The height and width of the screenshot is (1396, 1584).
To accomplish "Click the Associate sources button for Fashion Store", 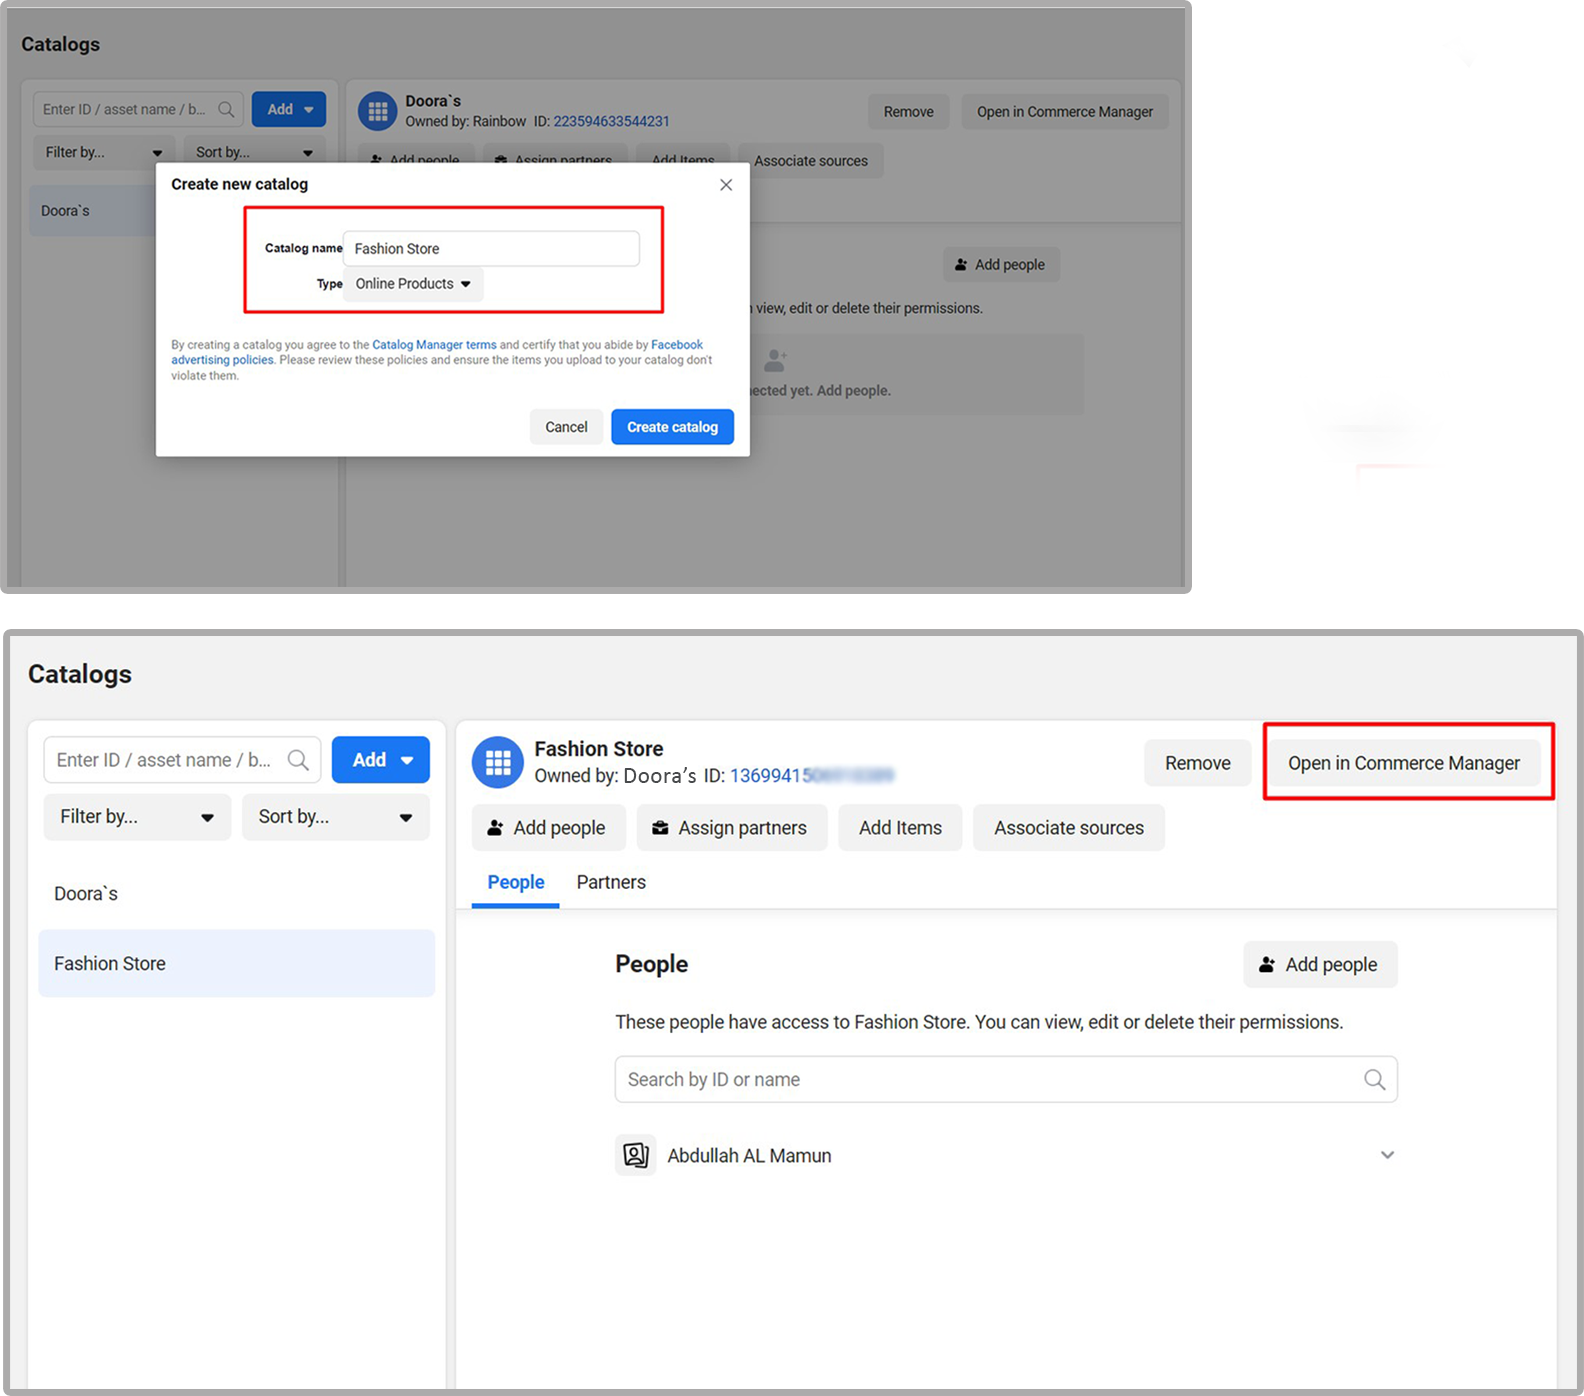I will tap(1069, 828).
